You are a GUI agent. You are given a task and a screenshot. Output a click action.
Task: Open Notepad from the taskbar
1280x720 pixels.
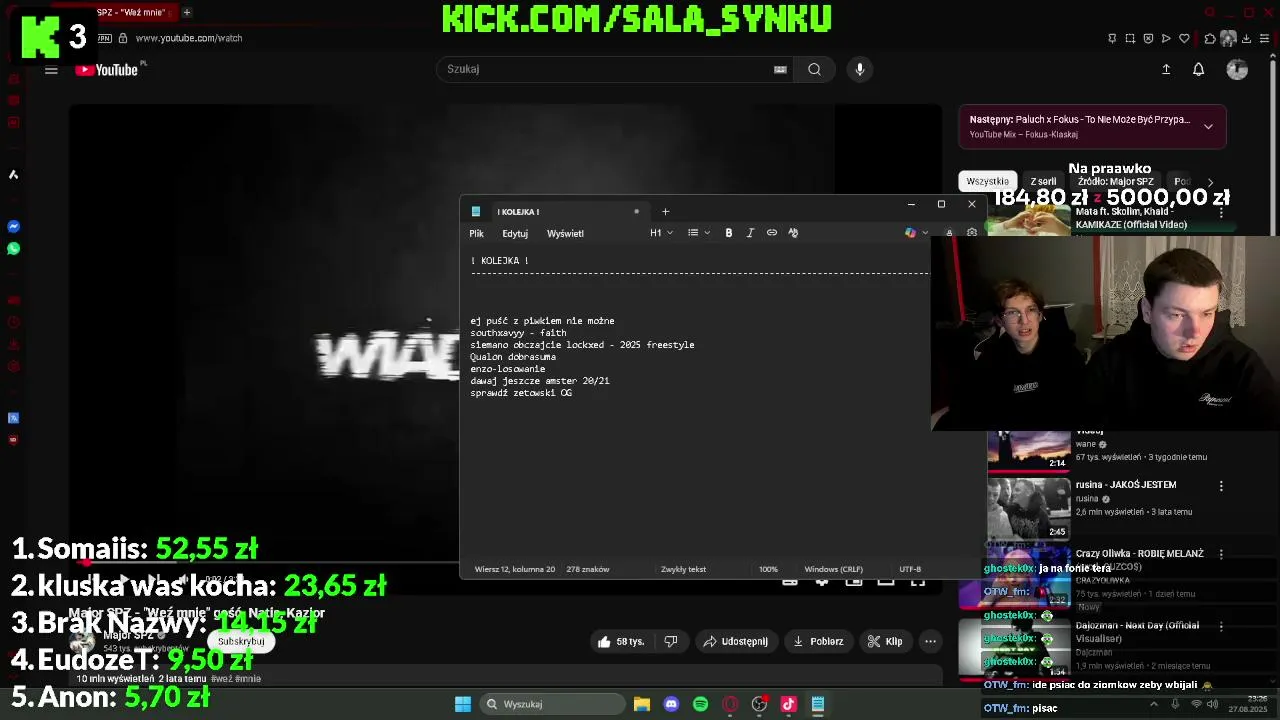click(817, 704)
